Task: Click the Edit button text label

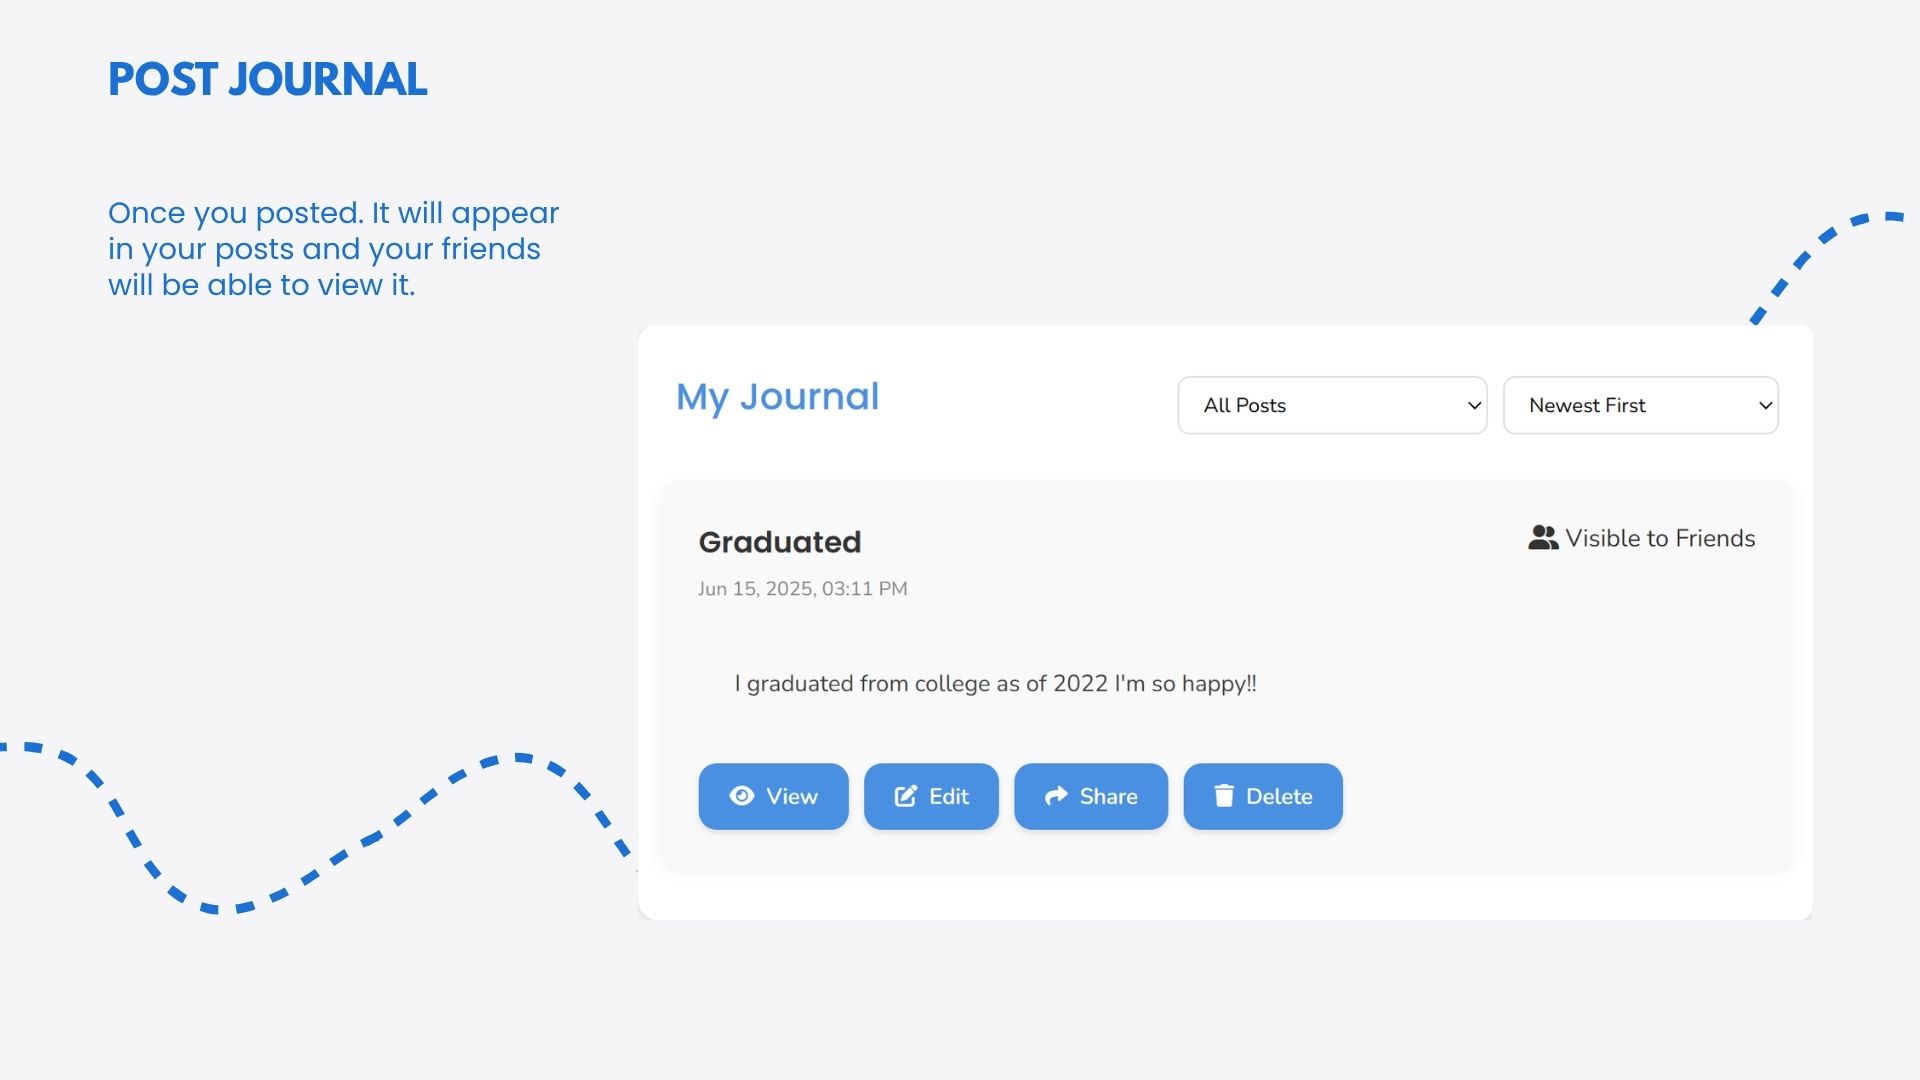Action: click(x=949, y=797)
